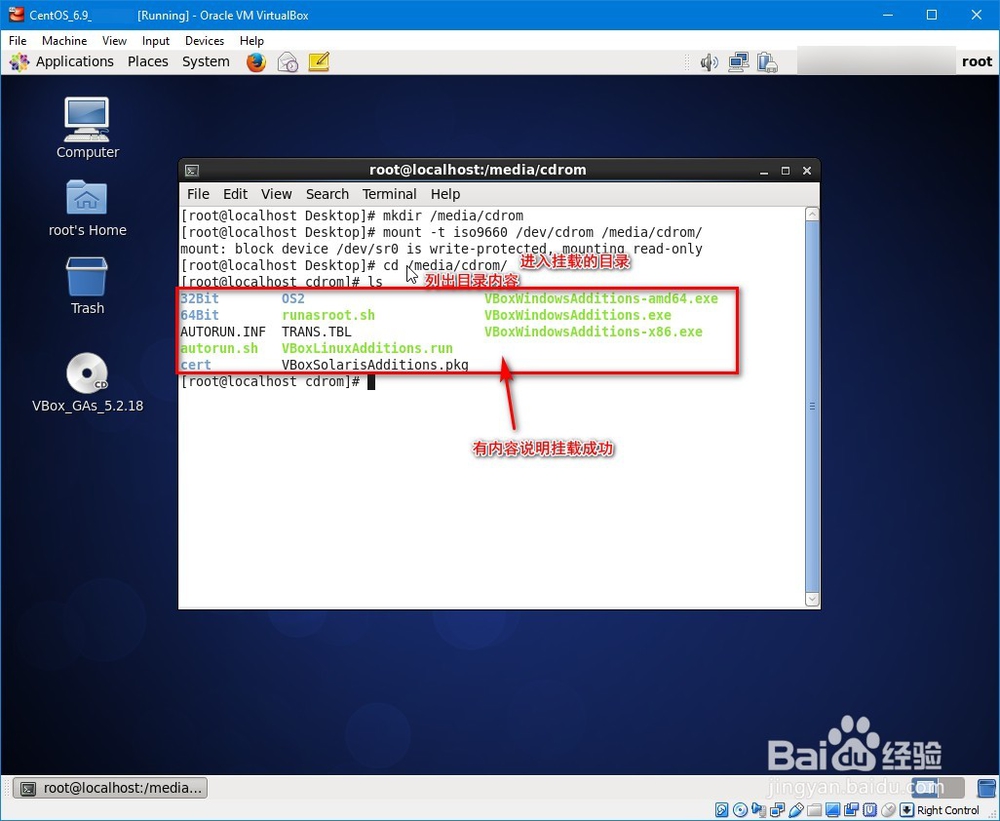1000x821 pixels.
Task: Click the display monitor icon in the VirtualBox status bar
Action: click(x=833, y=810)
